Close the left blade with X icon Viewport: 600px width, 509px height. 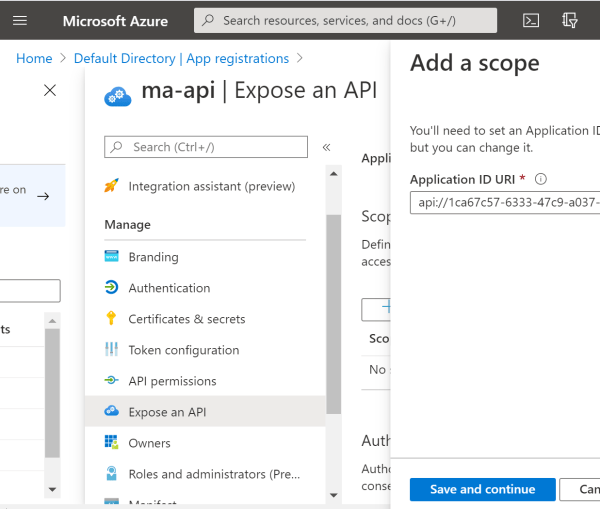(50, 90)
